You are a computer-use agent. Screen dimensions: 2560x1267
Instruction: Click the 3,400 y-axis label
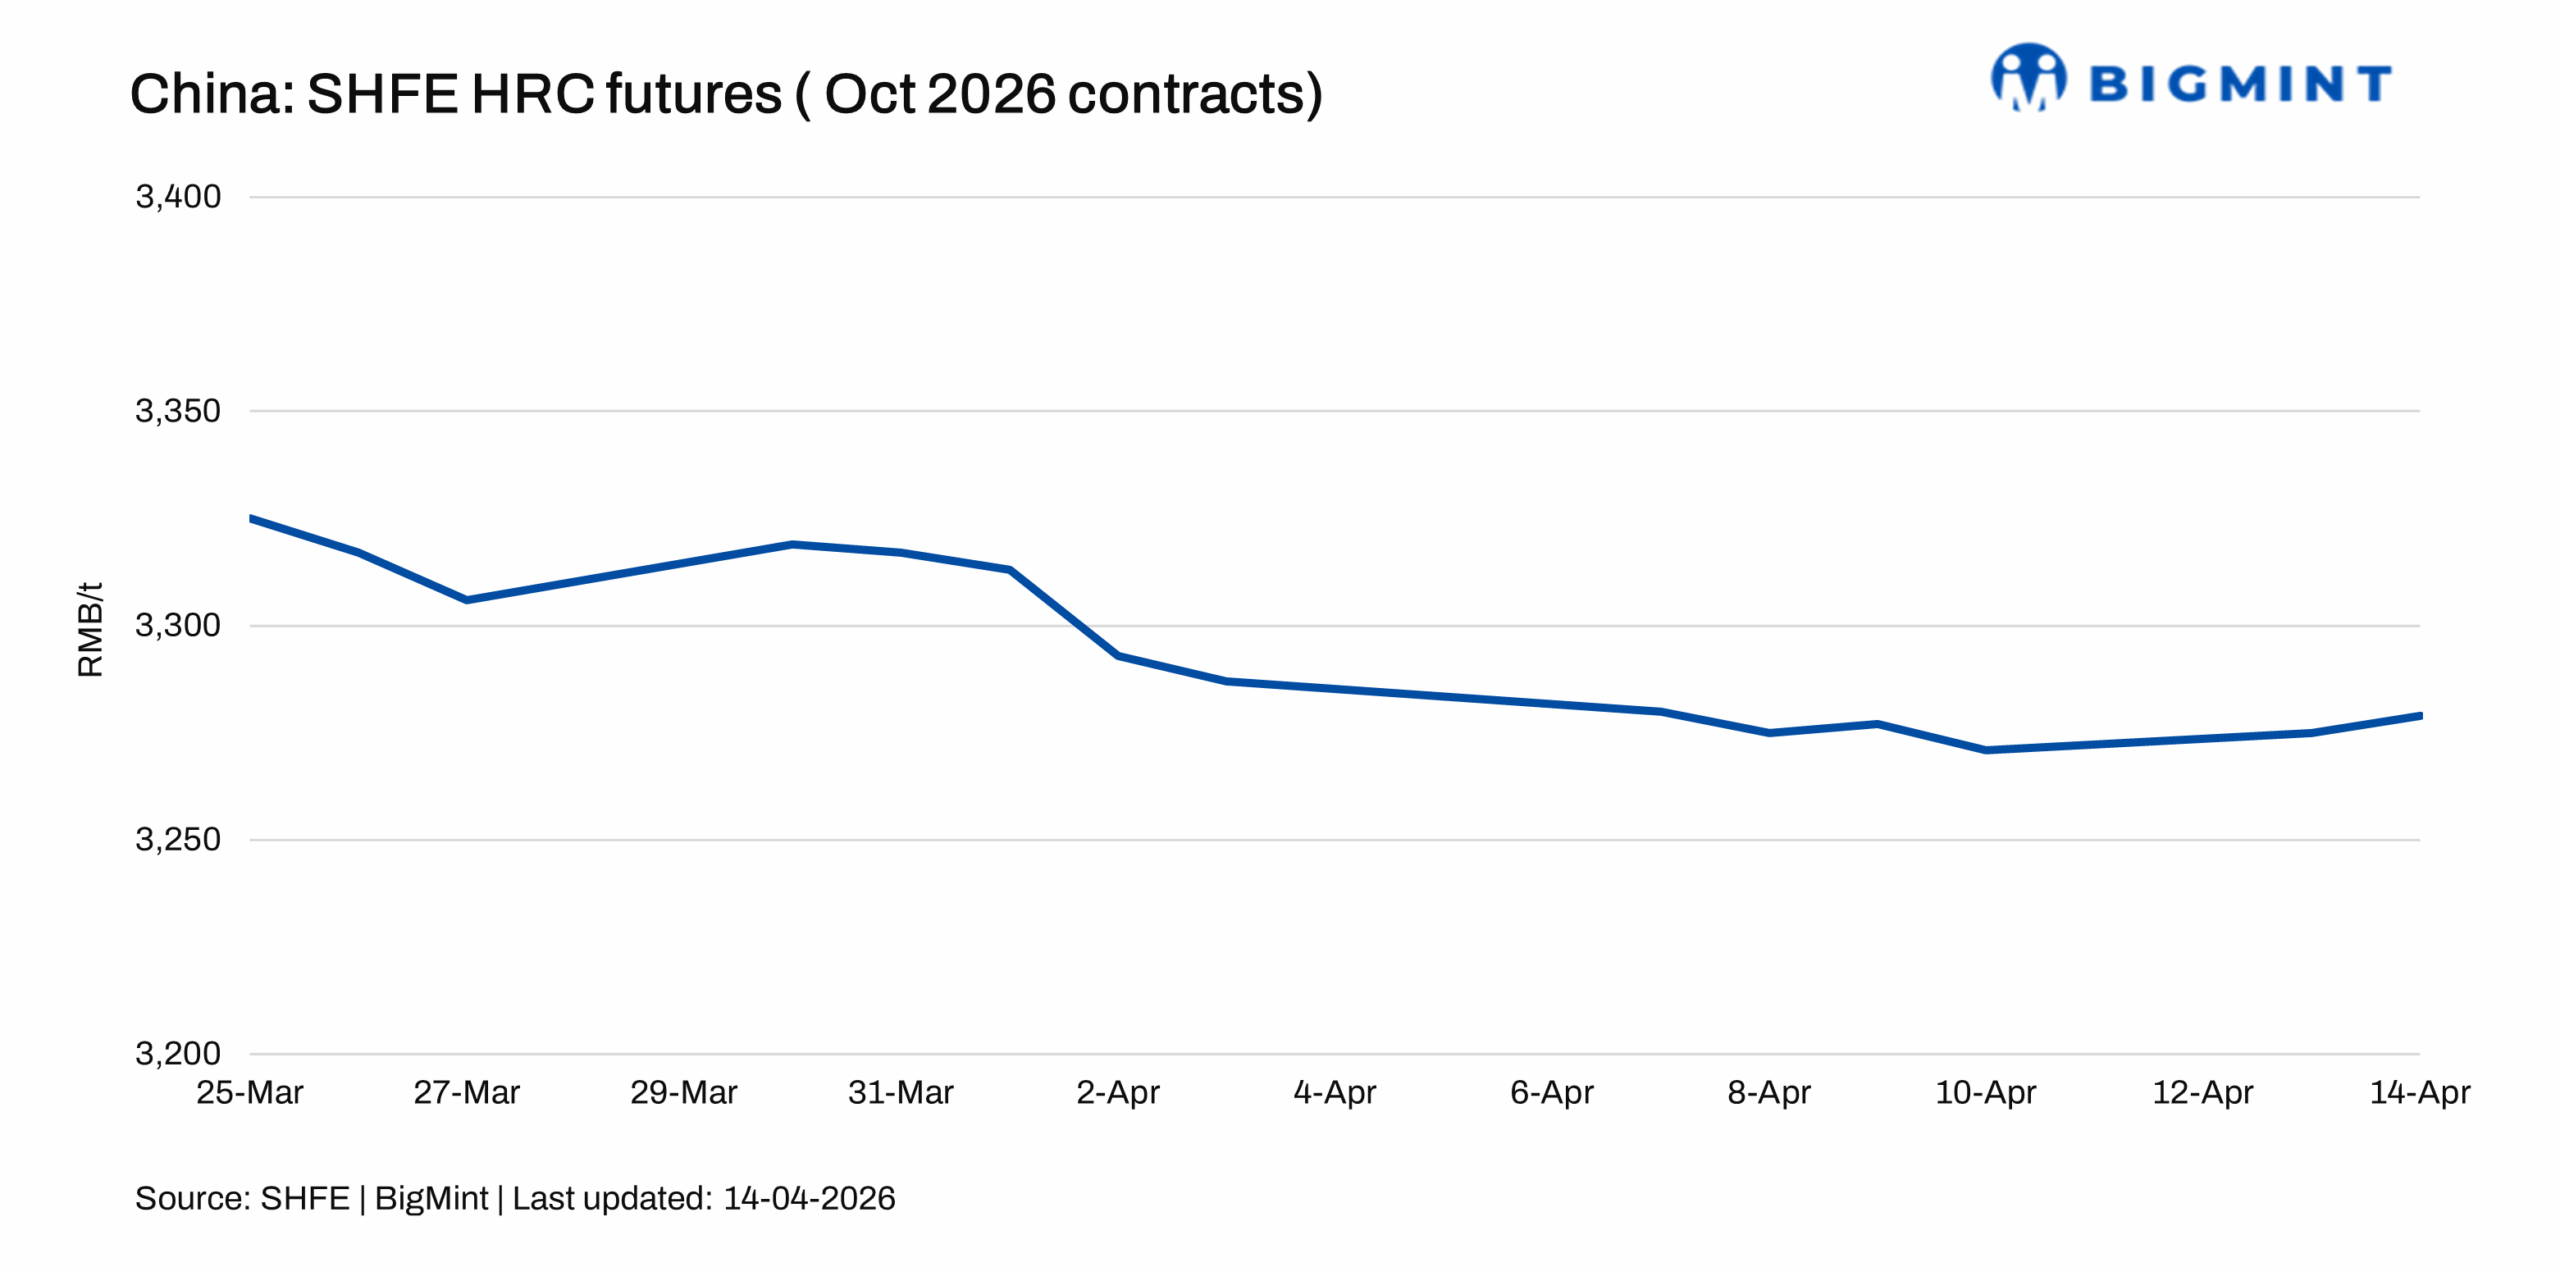pos(178,197)
